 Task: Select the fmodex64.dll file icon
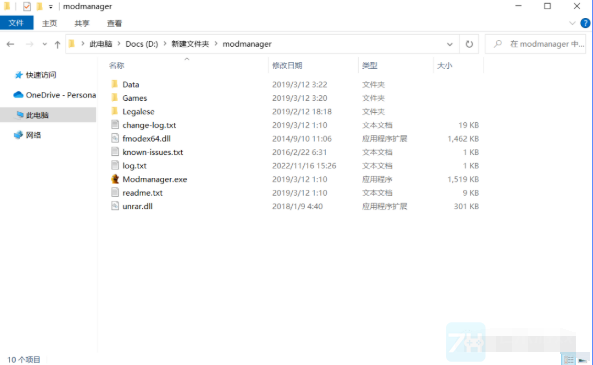(x=115, y=138)
